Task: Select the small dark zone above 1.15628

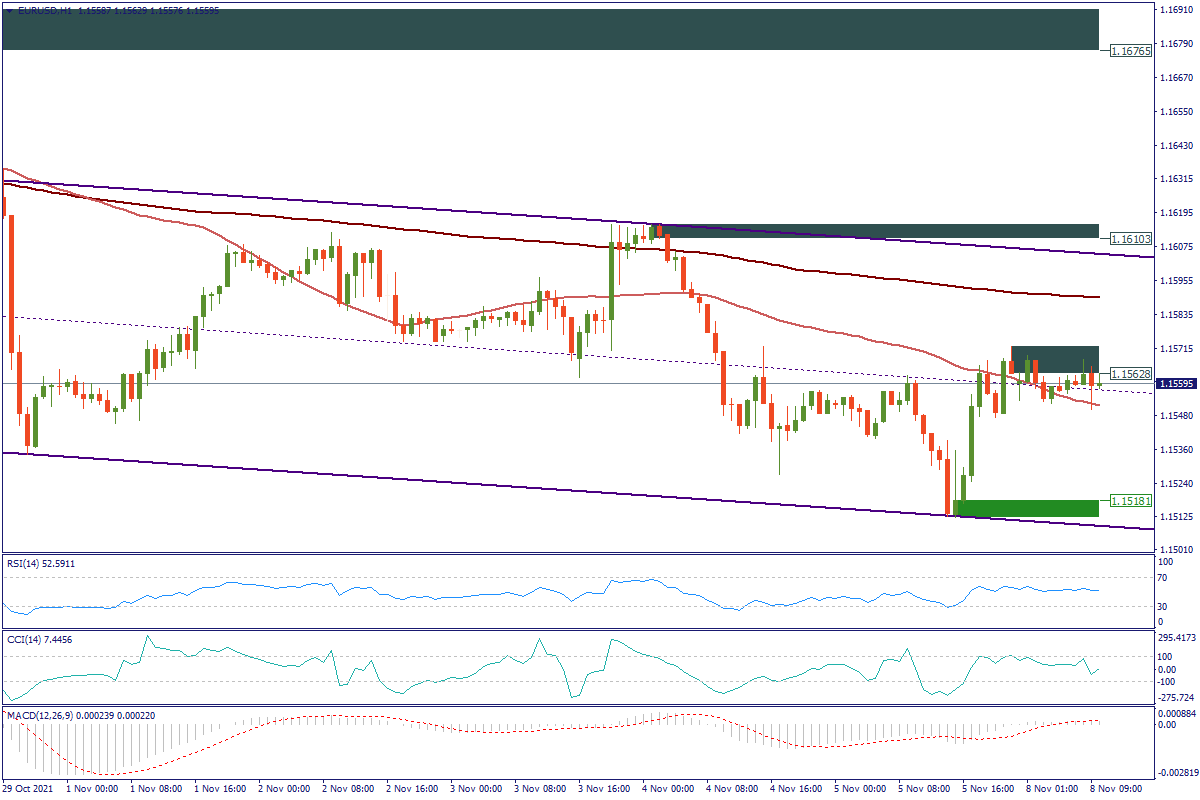Action: point(1055,359)
